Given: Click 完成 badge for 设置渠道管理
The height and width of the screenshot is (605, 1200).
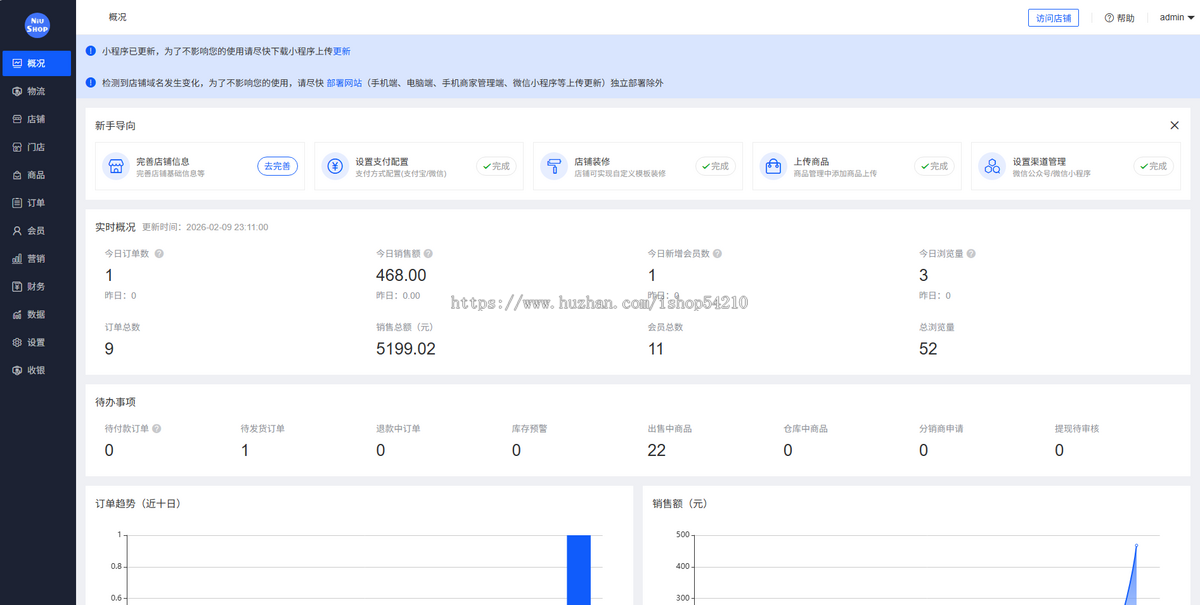Looking at the screenshot, I should 1153,166.
